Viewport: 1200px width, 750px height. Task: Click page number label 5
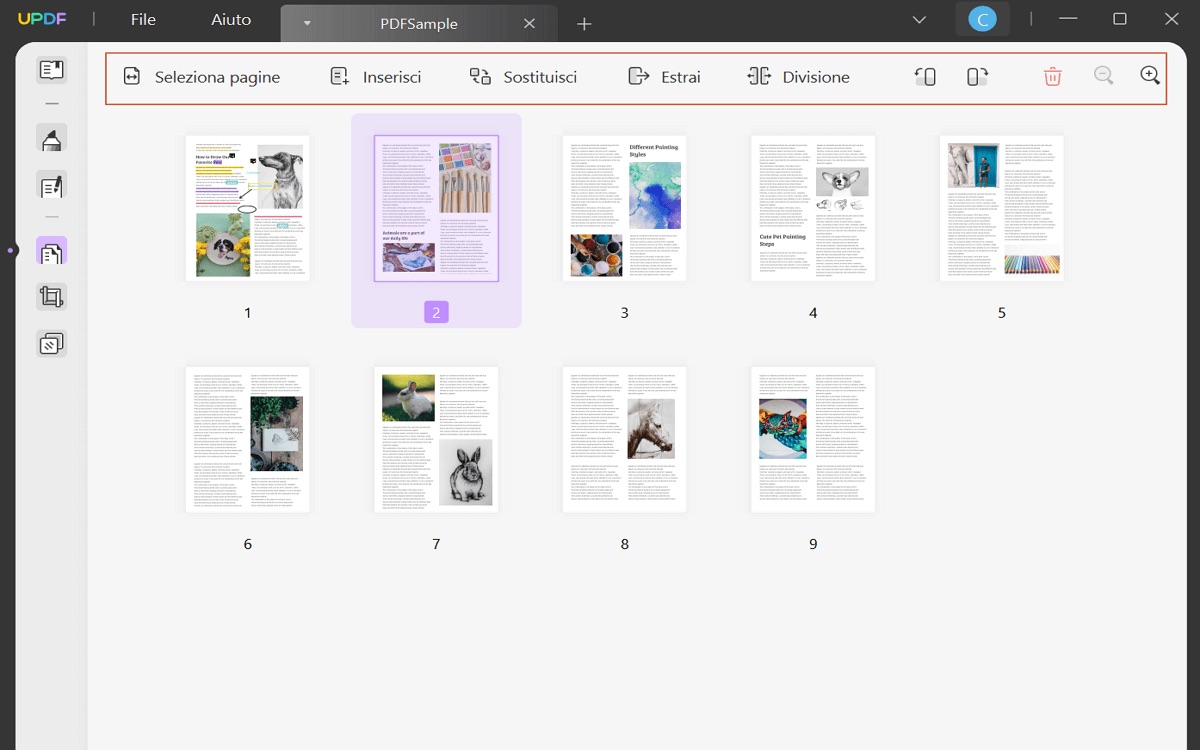point(1001,312)
